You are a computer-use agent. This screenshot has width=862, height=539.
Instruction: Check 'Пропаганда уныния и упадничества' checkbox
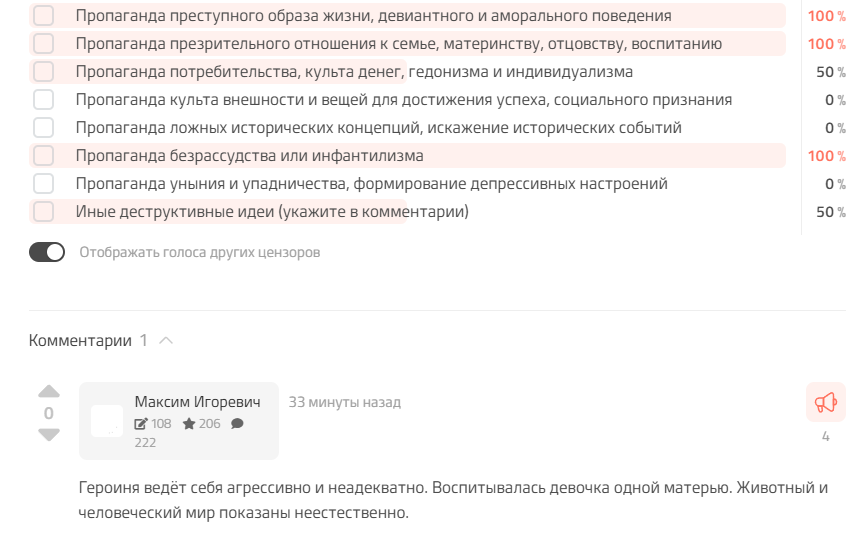pos(43,184)
